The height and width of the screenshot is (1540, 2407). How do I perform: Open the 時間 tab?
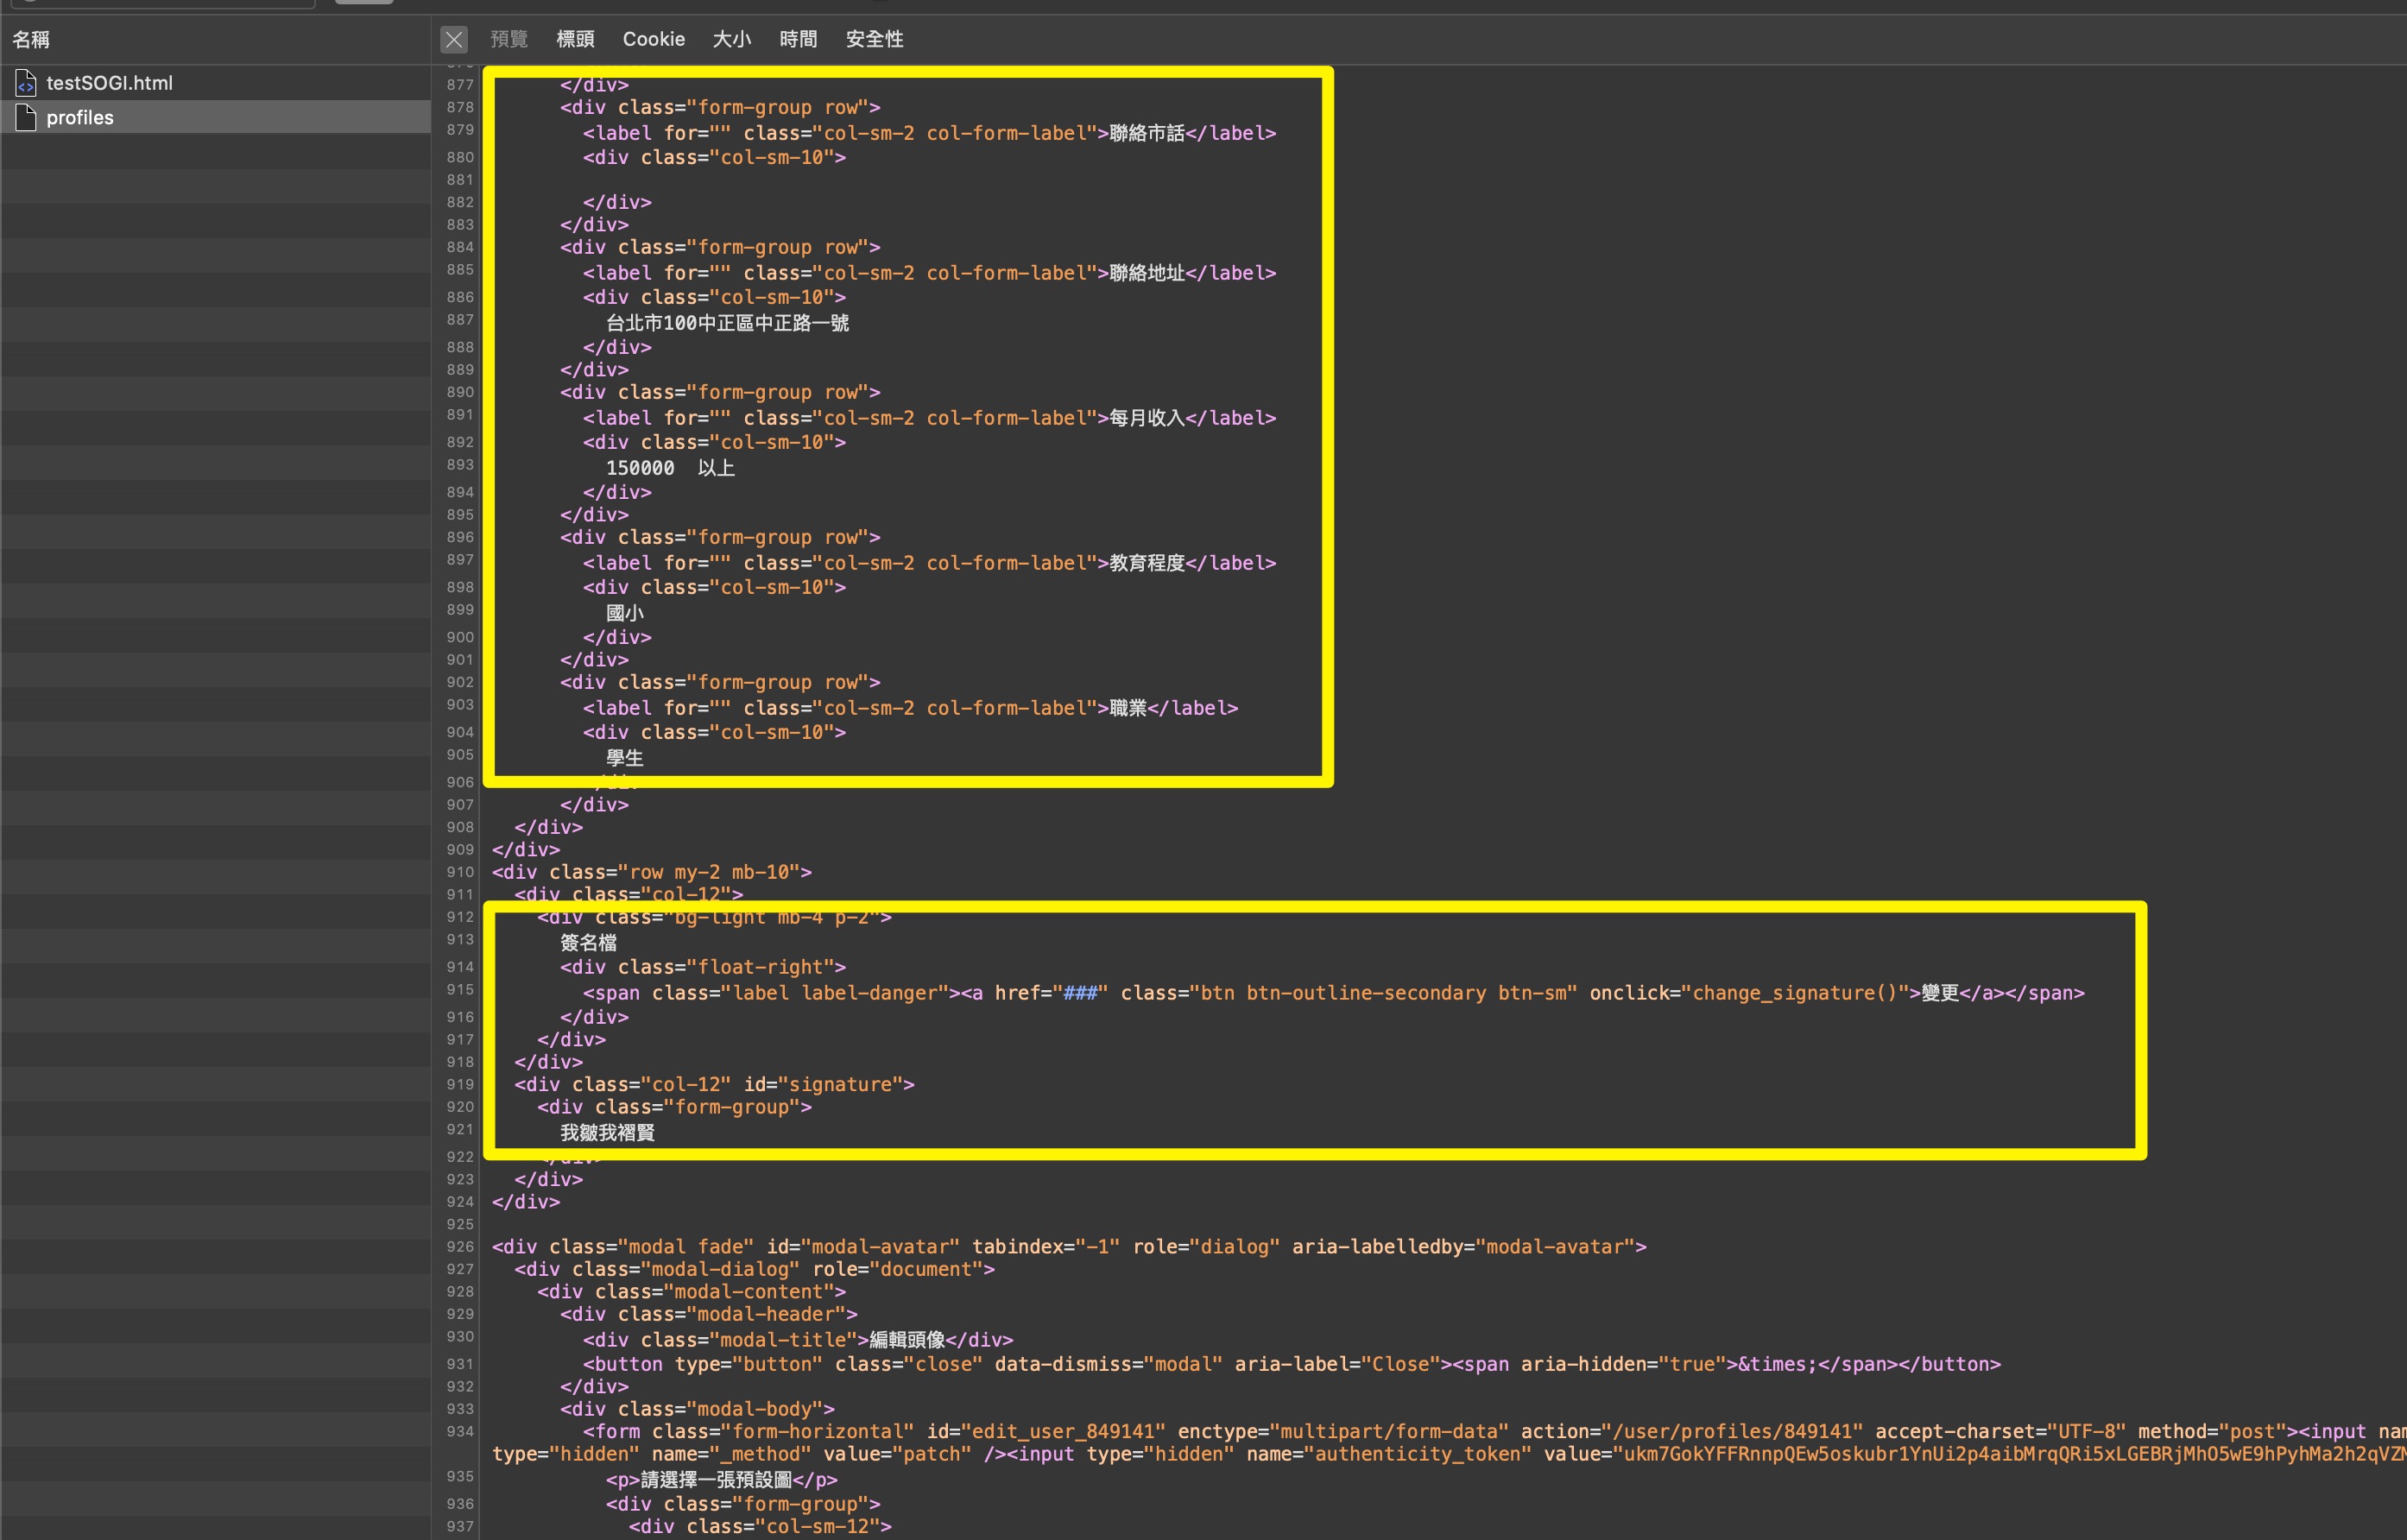798,39
